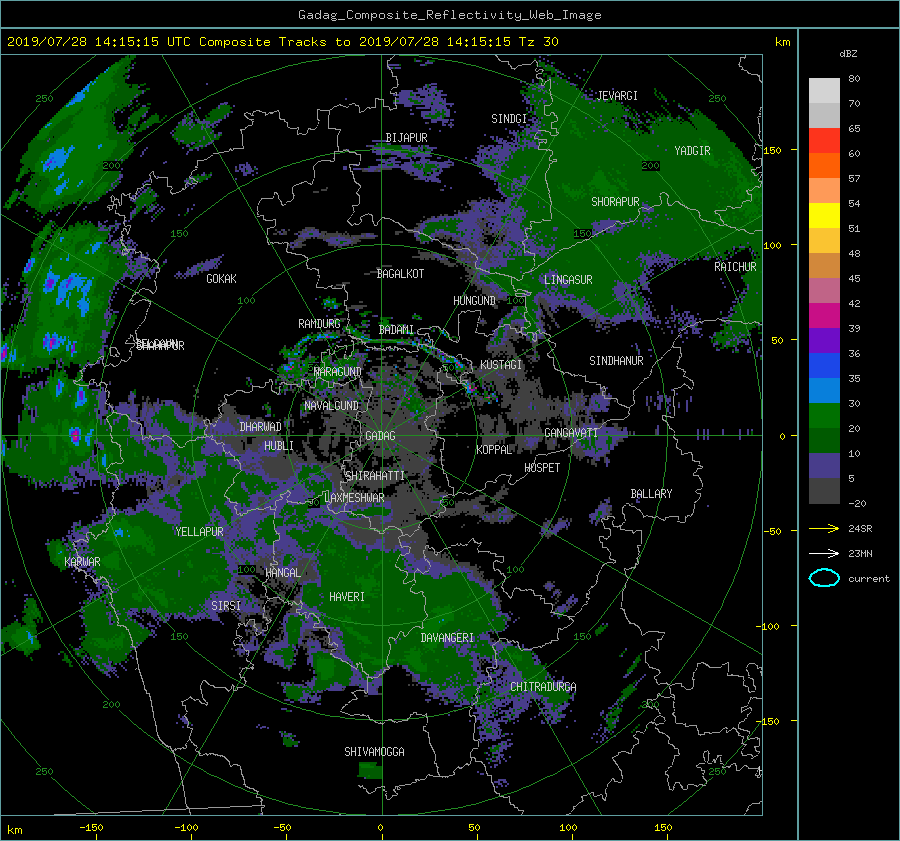Screen dimensions: 900x841
Task: Click the '-20' value on dBZ scale
Action: tap(857, 503)
